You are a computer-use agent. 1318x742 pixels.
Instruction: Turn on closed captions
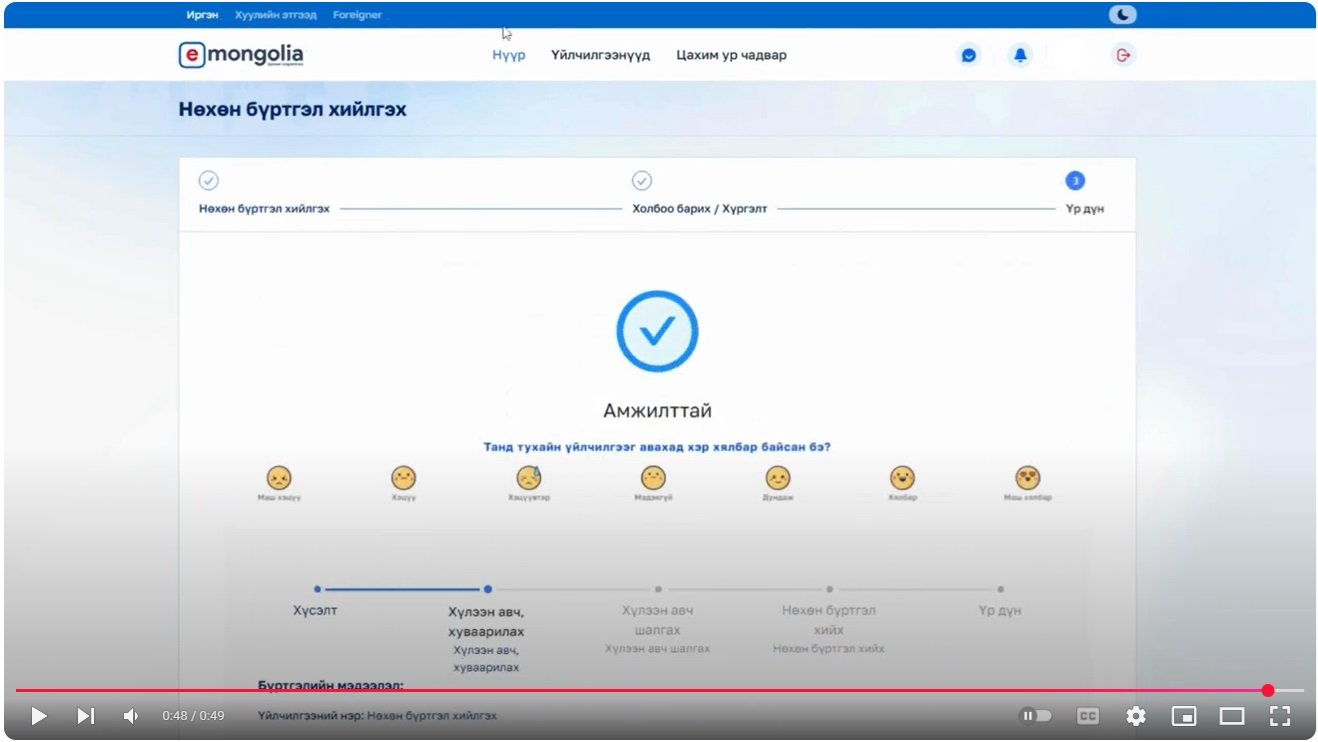coord(1087,716)
